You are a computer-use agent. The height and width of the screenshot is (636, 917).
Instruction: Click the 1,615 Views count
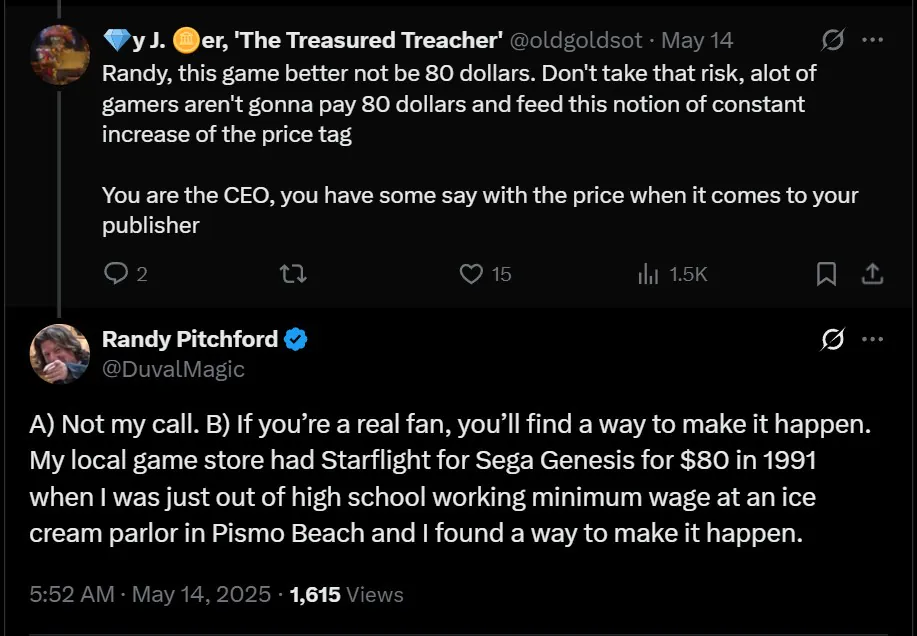tap(346, 594)
